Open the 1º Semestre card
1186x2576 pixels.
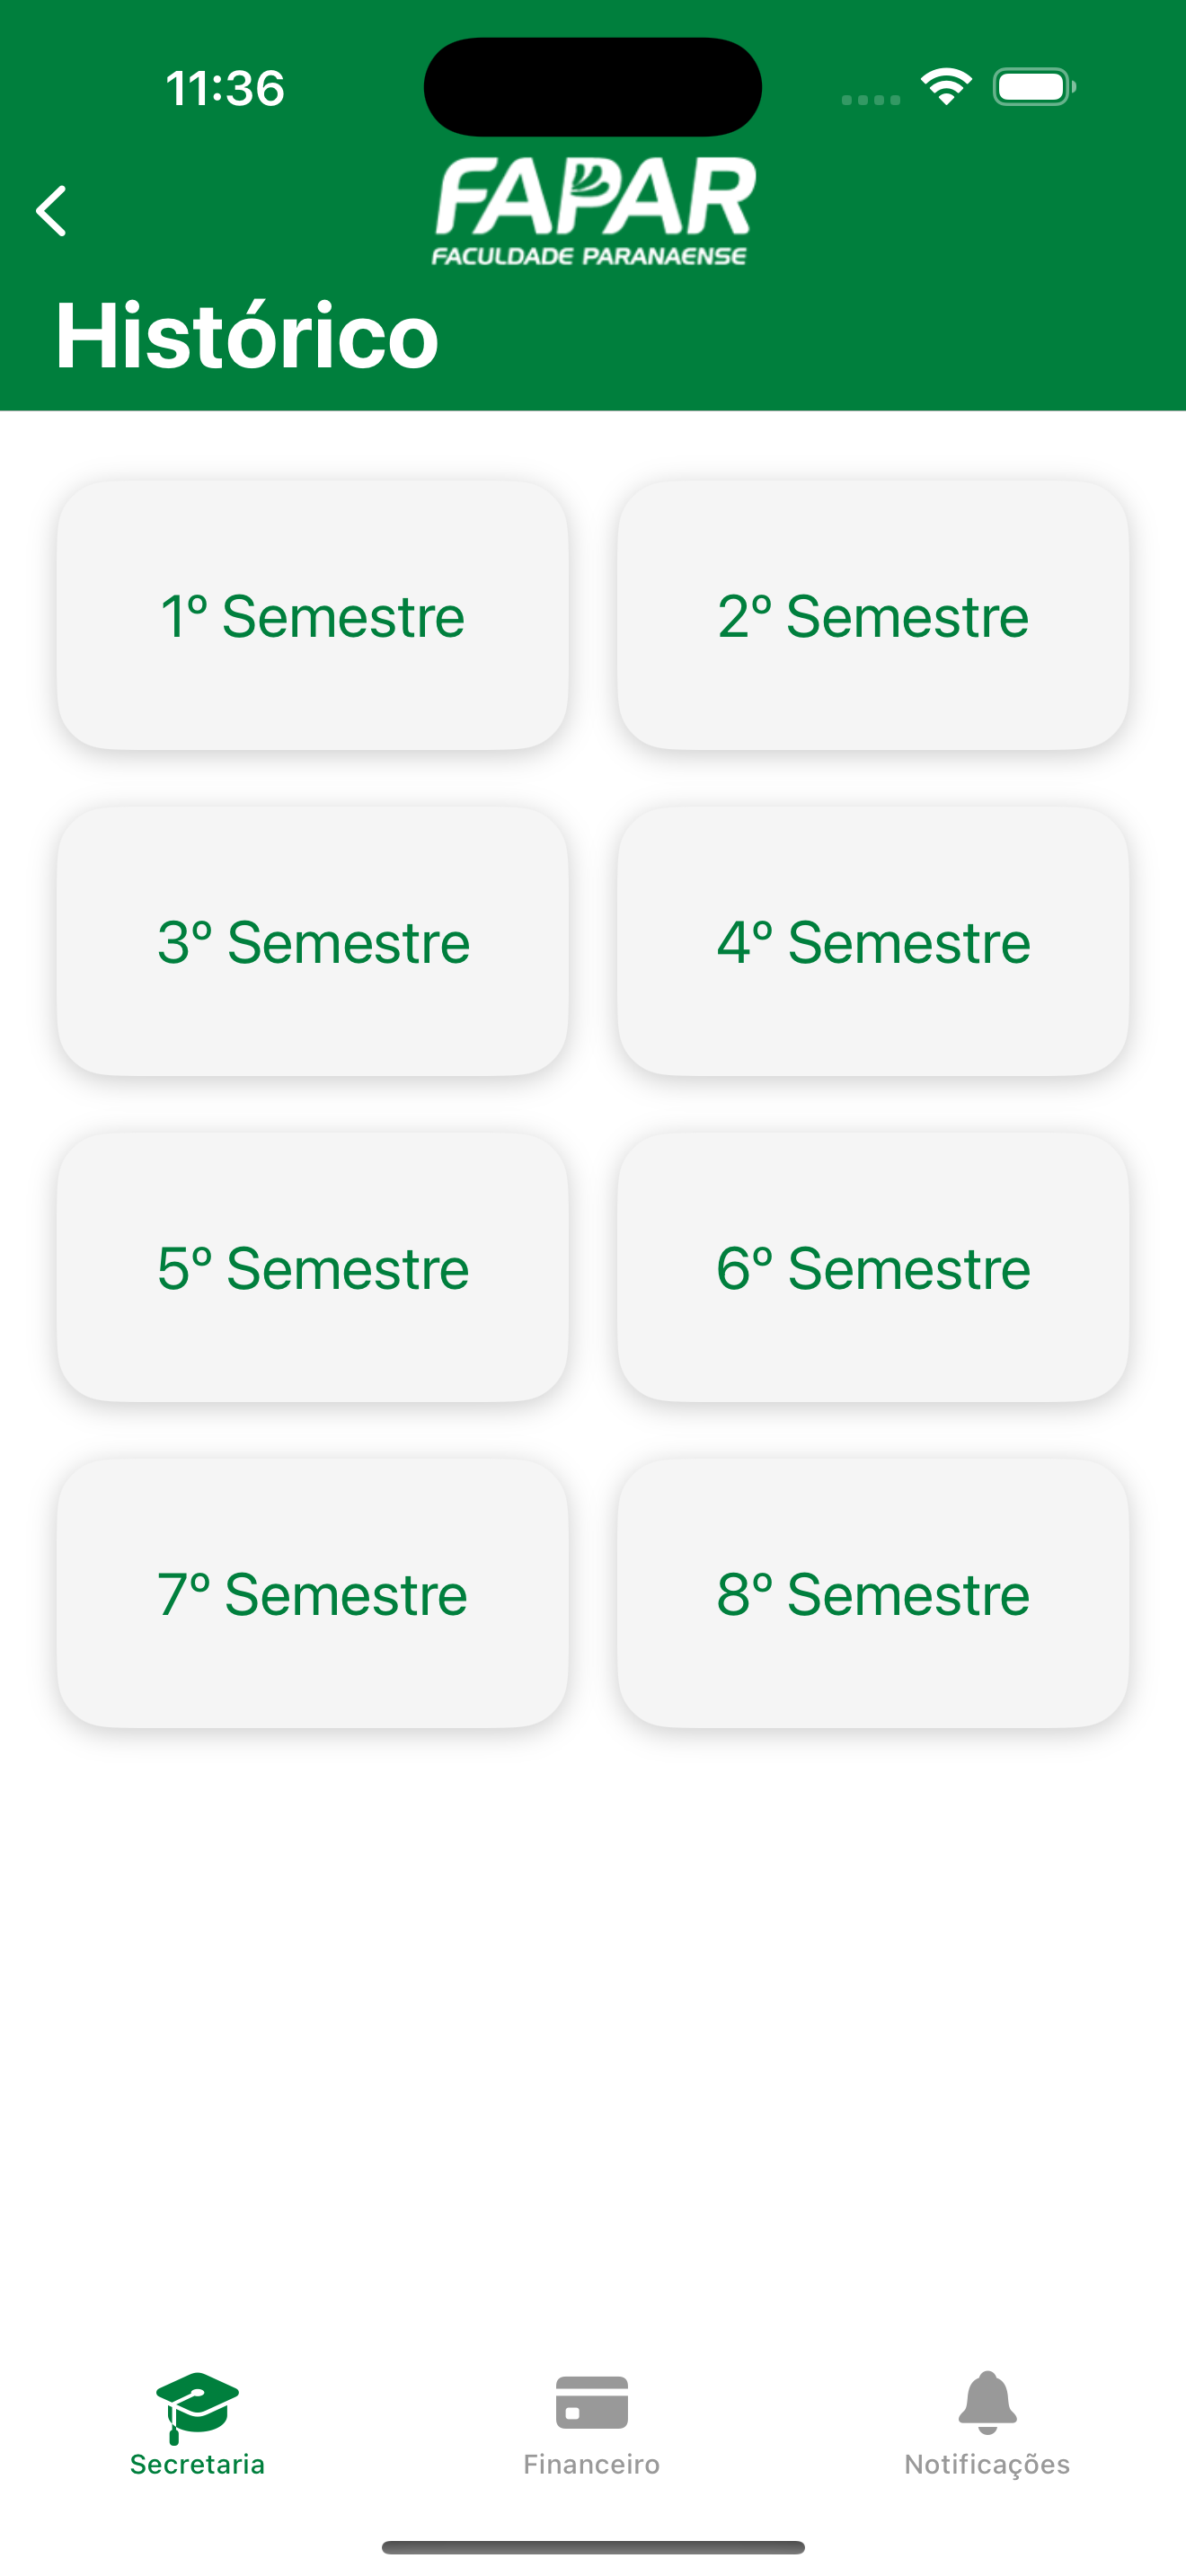tap(313, 615)
